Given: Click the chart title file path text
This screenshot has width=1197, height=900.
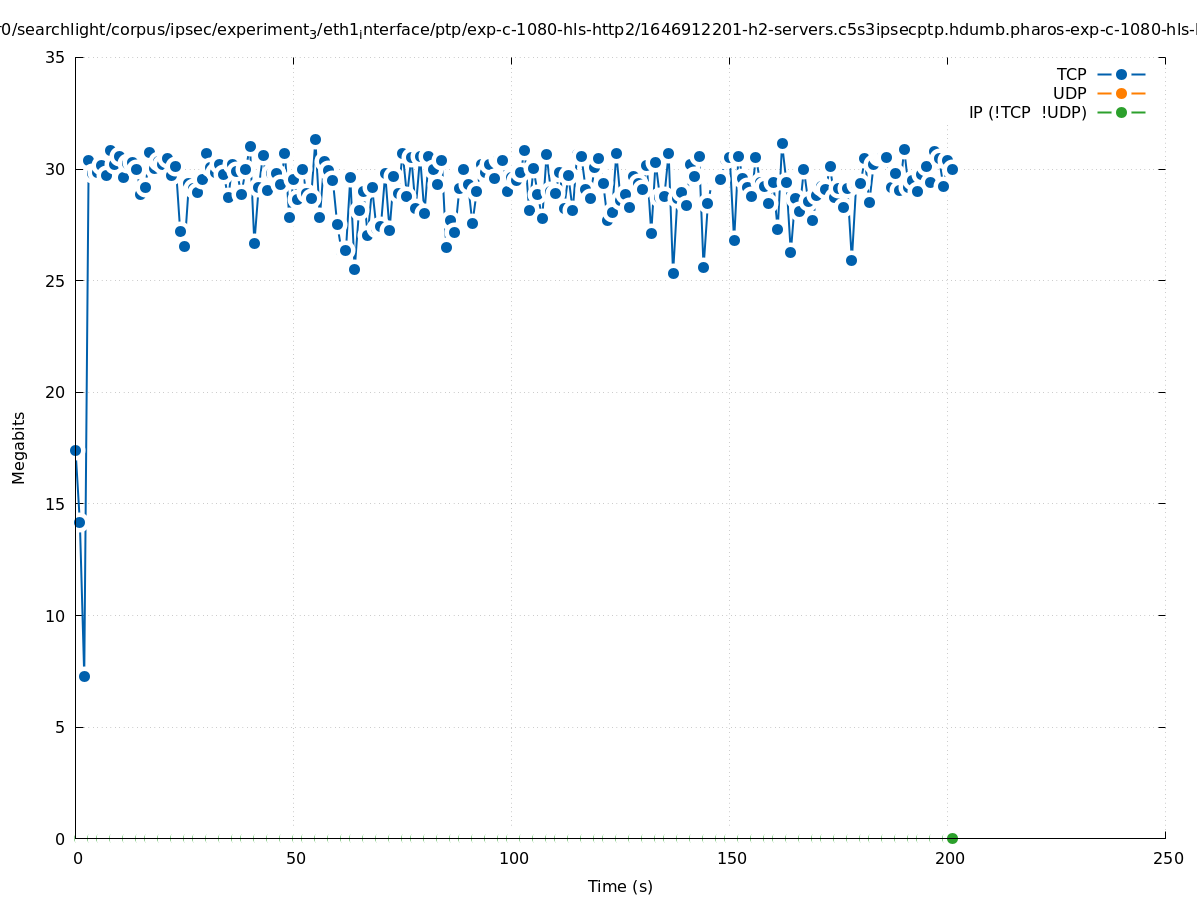Looking at the screenshot, I should 598,30.
